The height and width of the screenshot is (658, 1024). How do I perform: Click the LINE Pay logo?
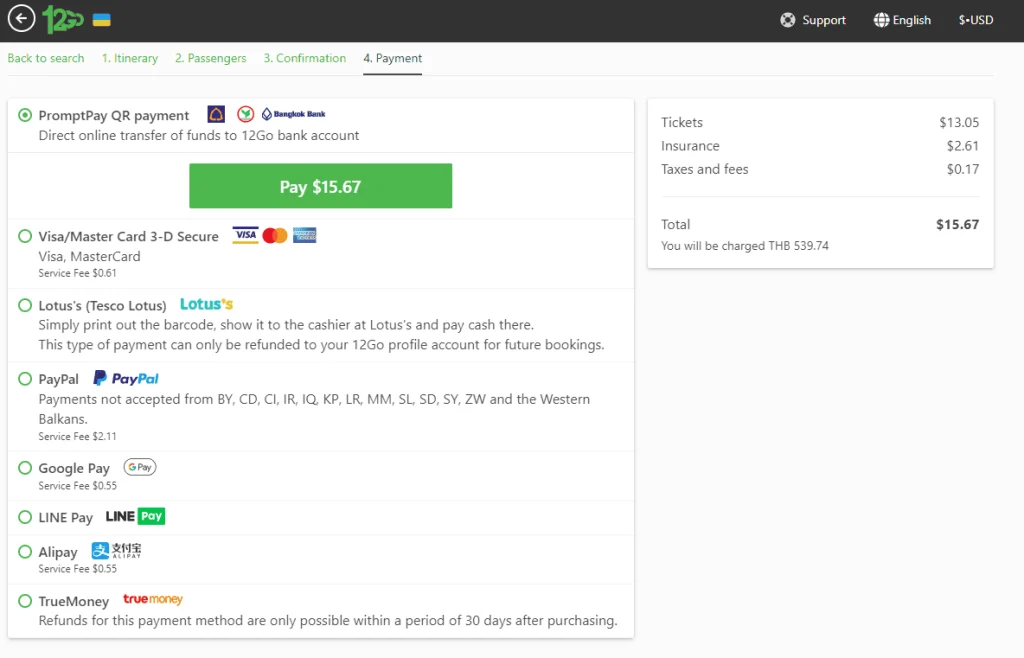pos(135,517)
